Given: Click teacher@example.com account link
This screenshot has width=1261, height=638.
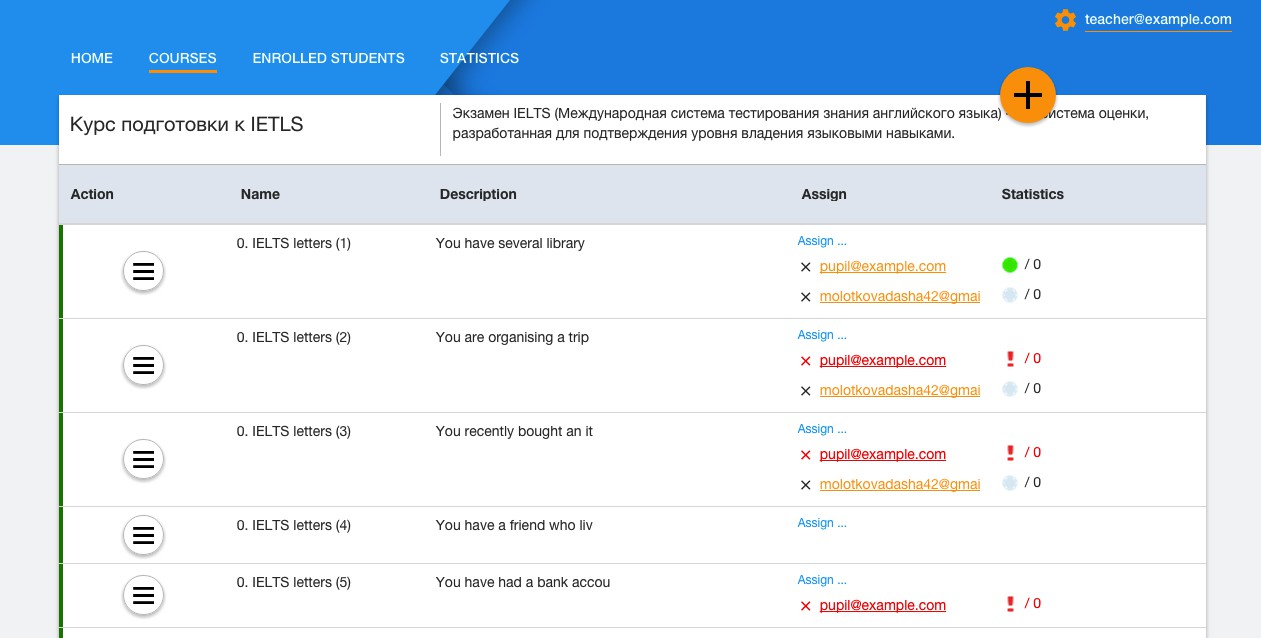Looking at the screenshot, I should tap(1158, 20).
